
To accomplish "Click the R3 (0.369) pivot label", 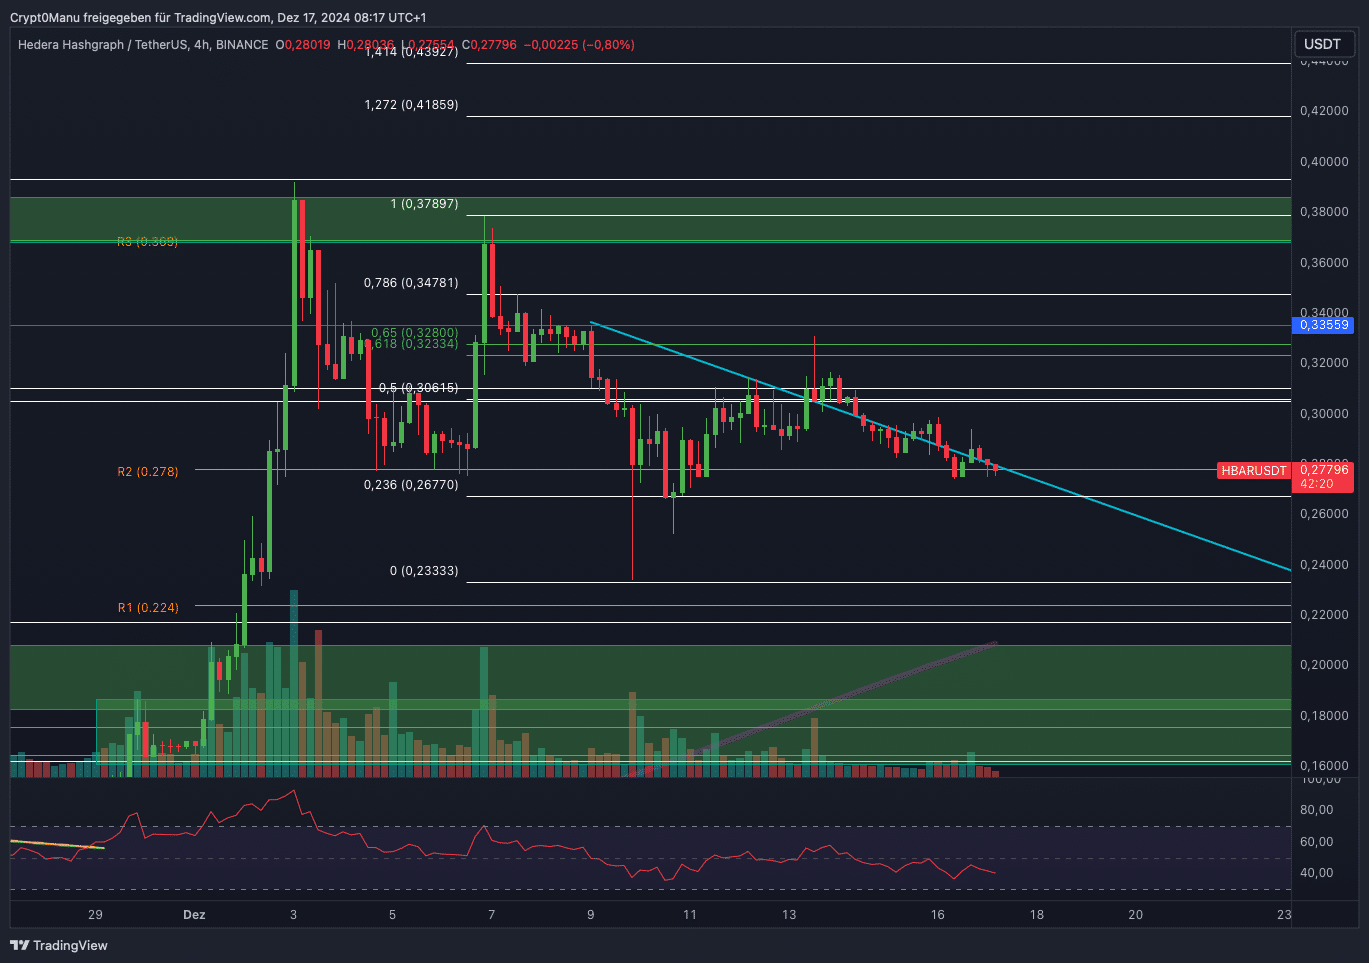I will [148, 242].
